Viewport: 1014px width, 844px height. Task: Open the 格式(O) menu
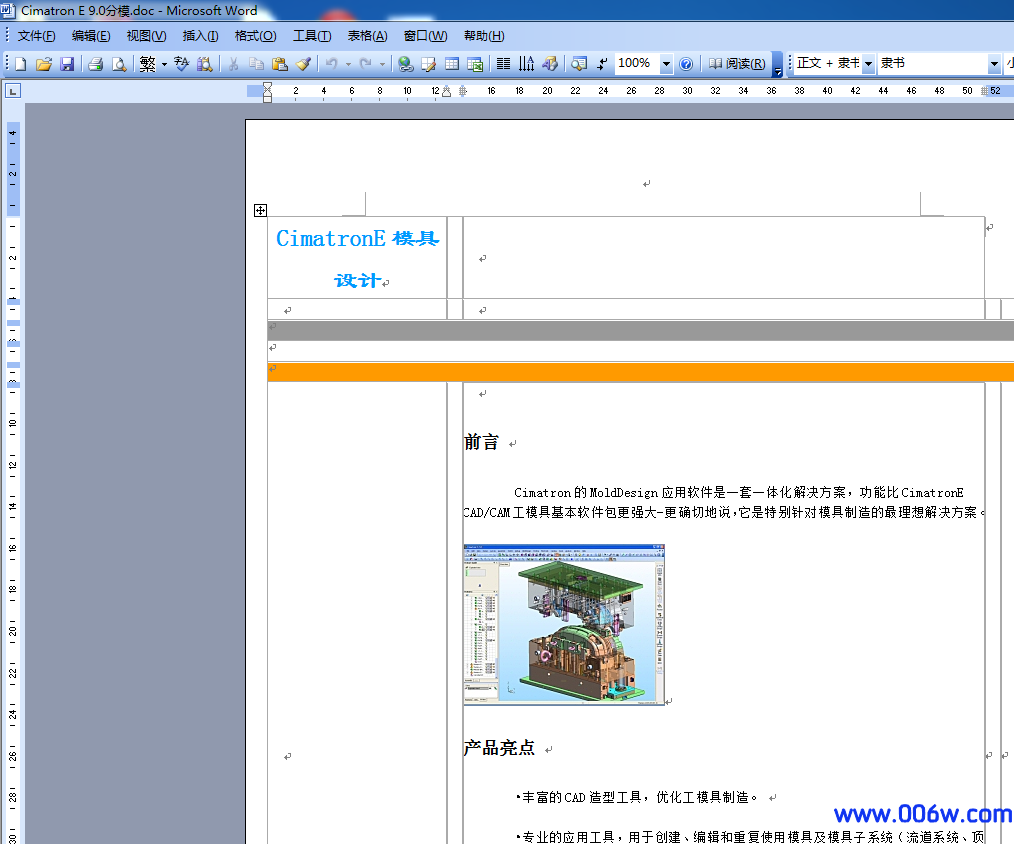[255, 36]
